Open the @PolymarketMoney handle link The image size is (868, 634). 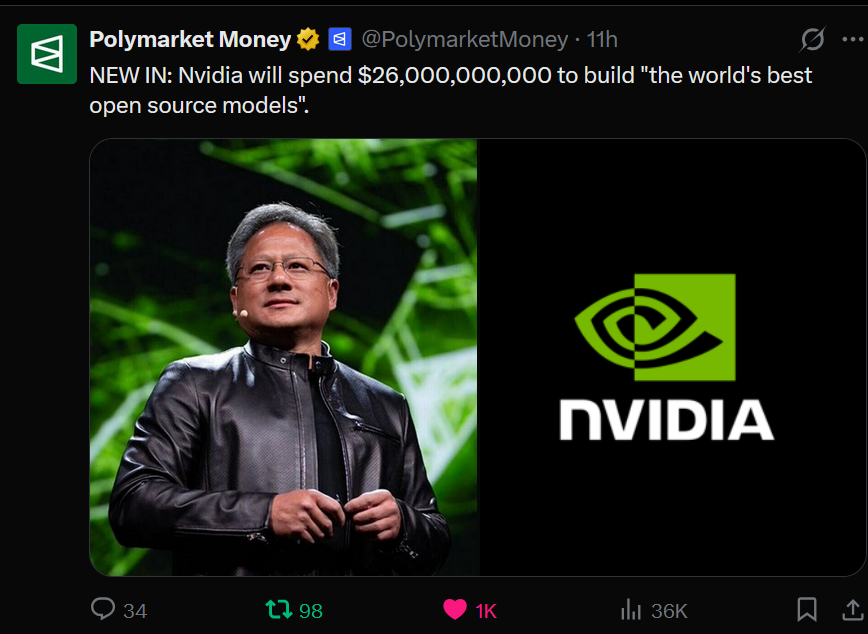(x=464, y=40)
